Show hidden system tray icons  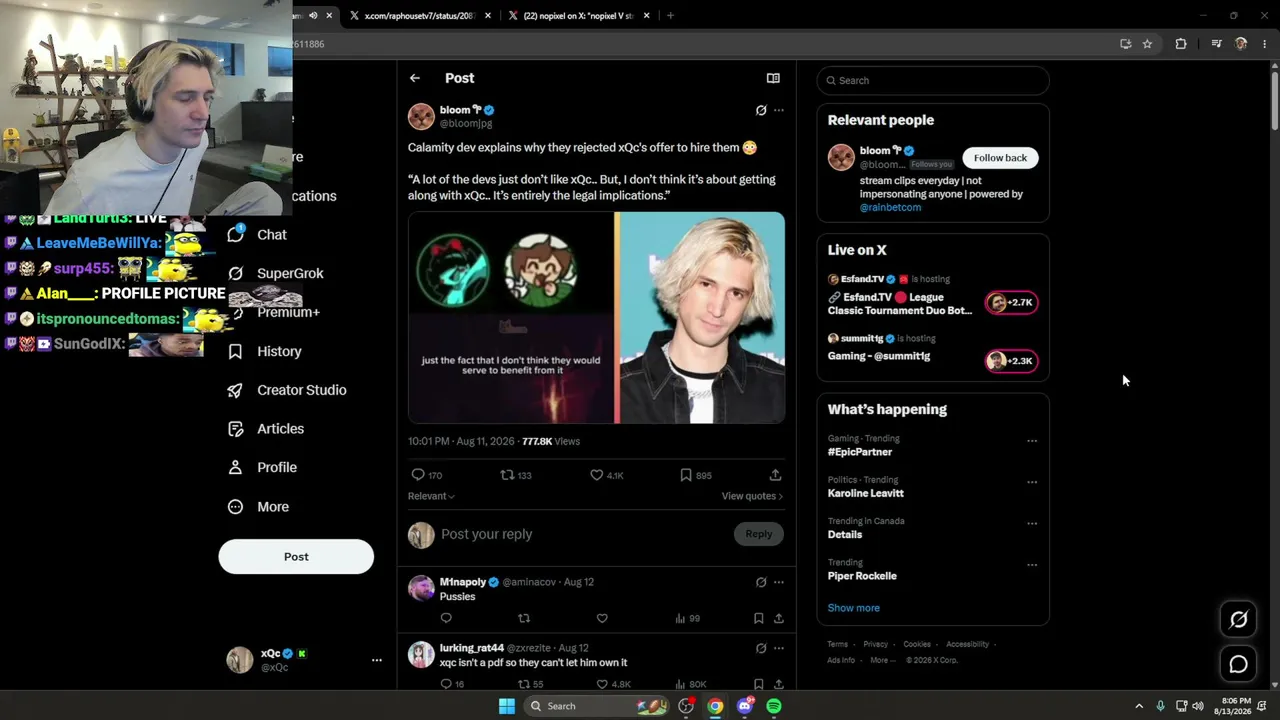point(1138,706)
